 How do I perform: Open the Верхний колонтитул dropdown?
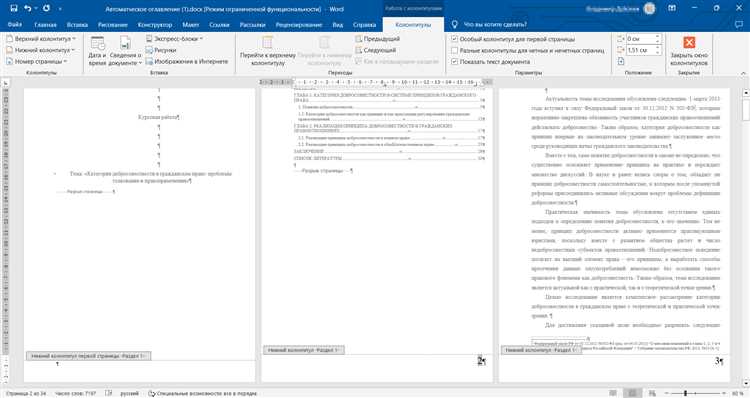point(42,39)
